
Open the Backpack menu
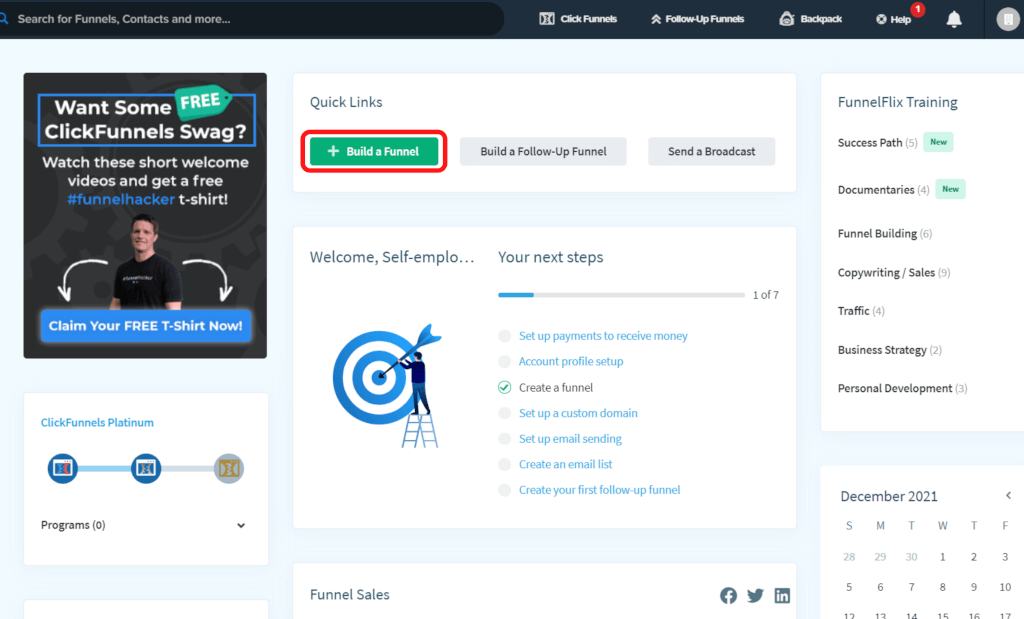(x=810, y=19)
